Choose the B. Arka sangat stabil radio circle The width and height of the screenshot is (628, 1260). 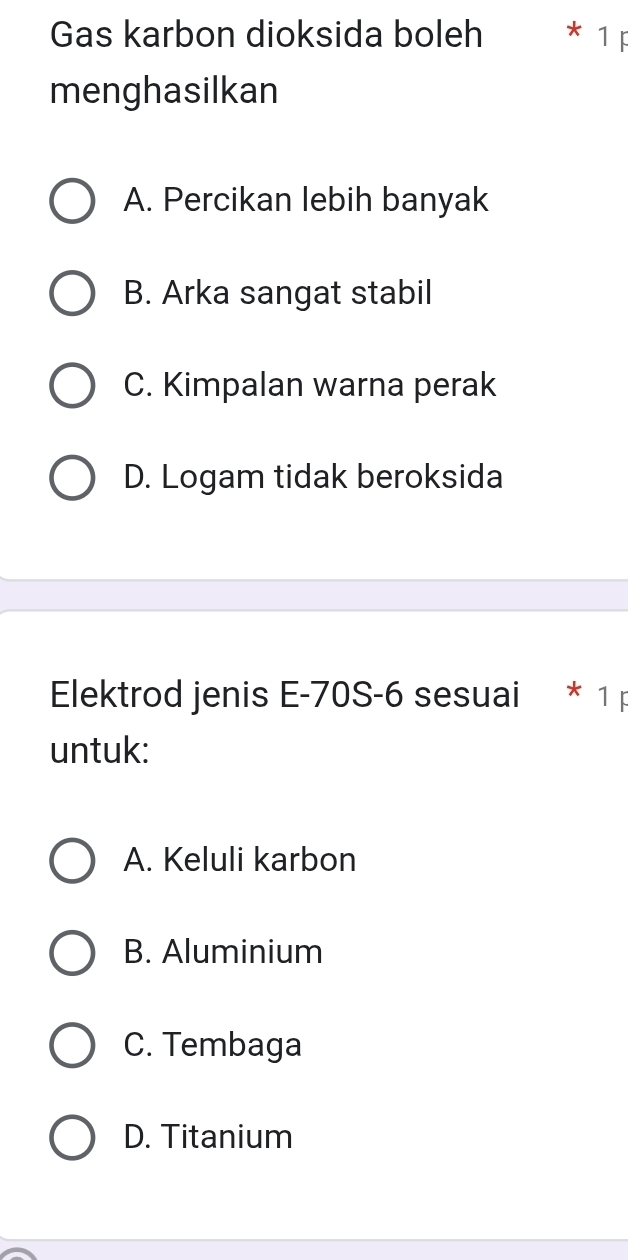[73, 294]
